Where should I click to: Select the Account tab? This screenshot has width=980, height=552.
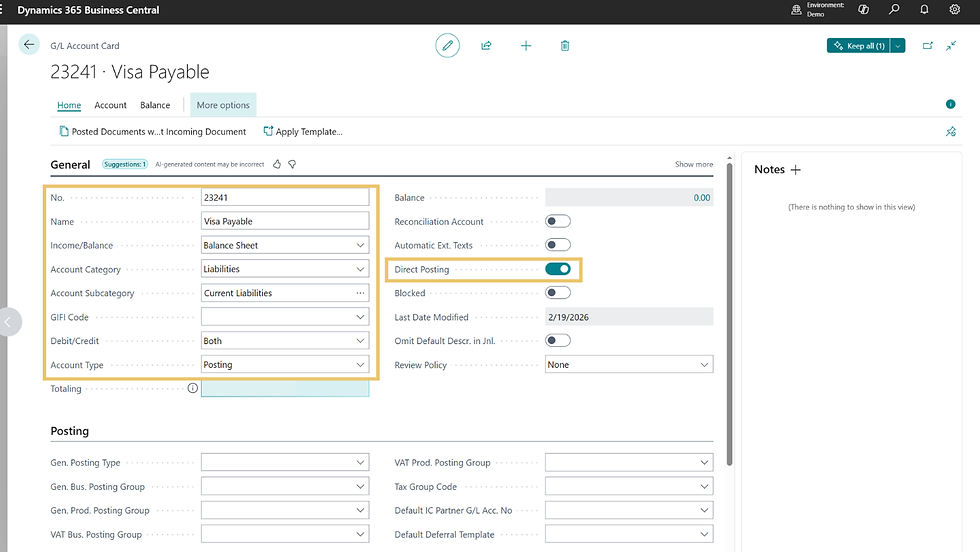pos(110,105)
